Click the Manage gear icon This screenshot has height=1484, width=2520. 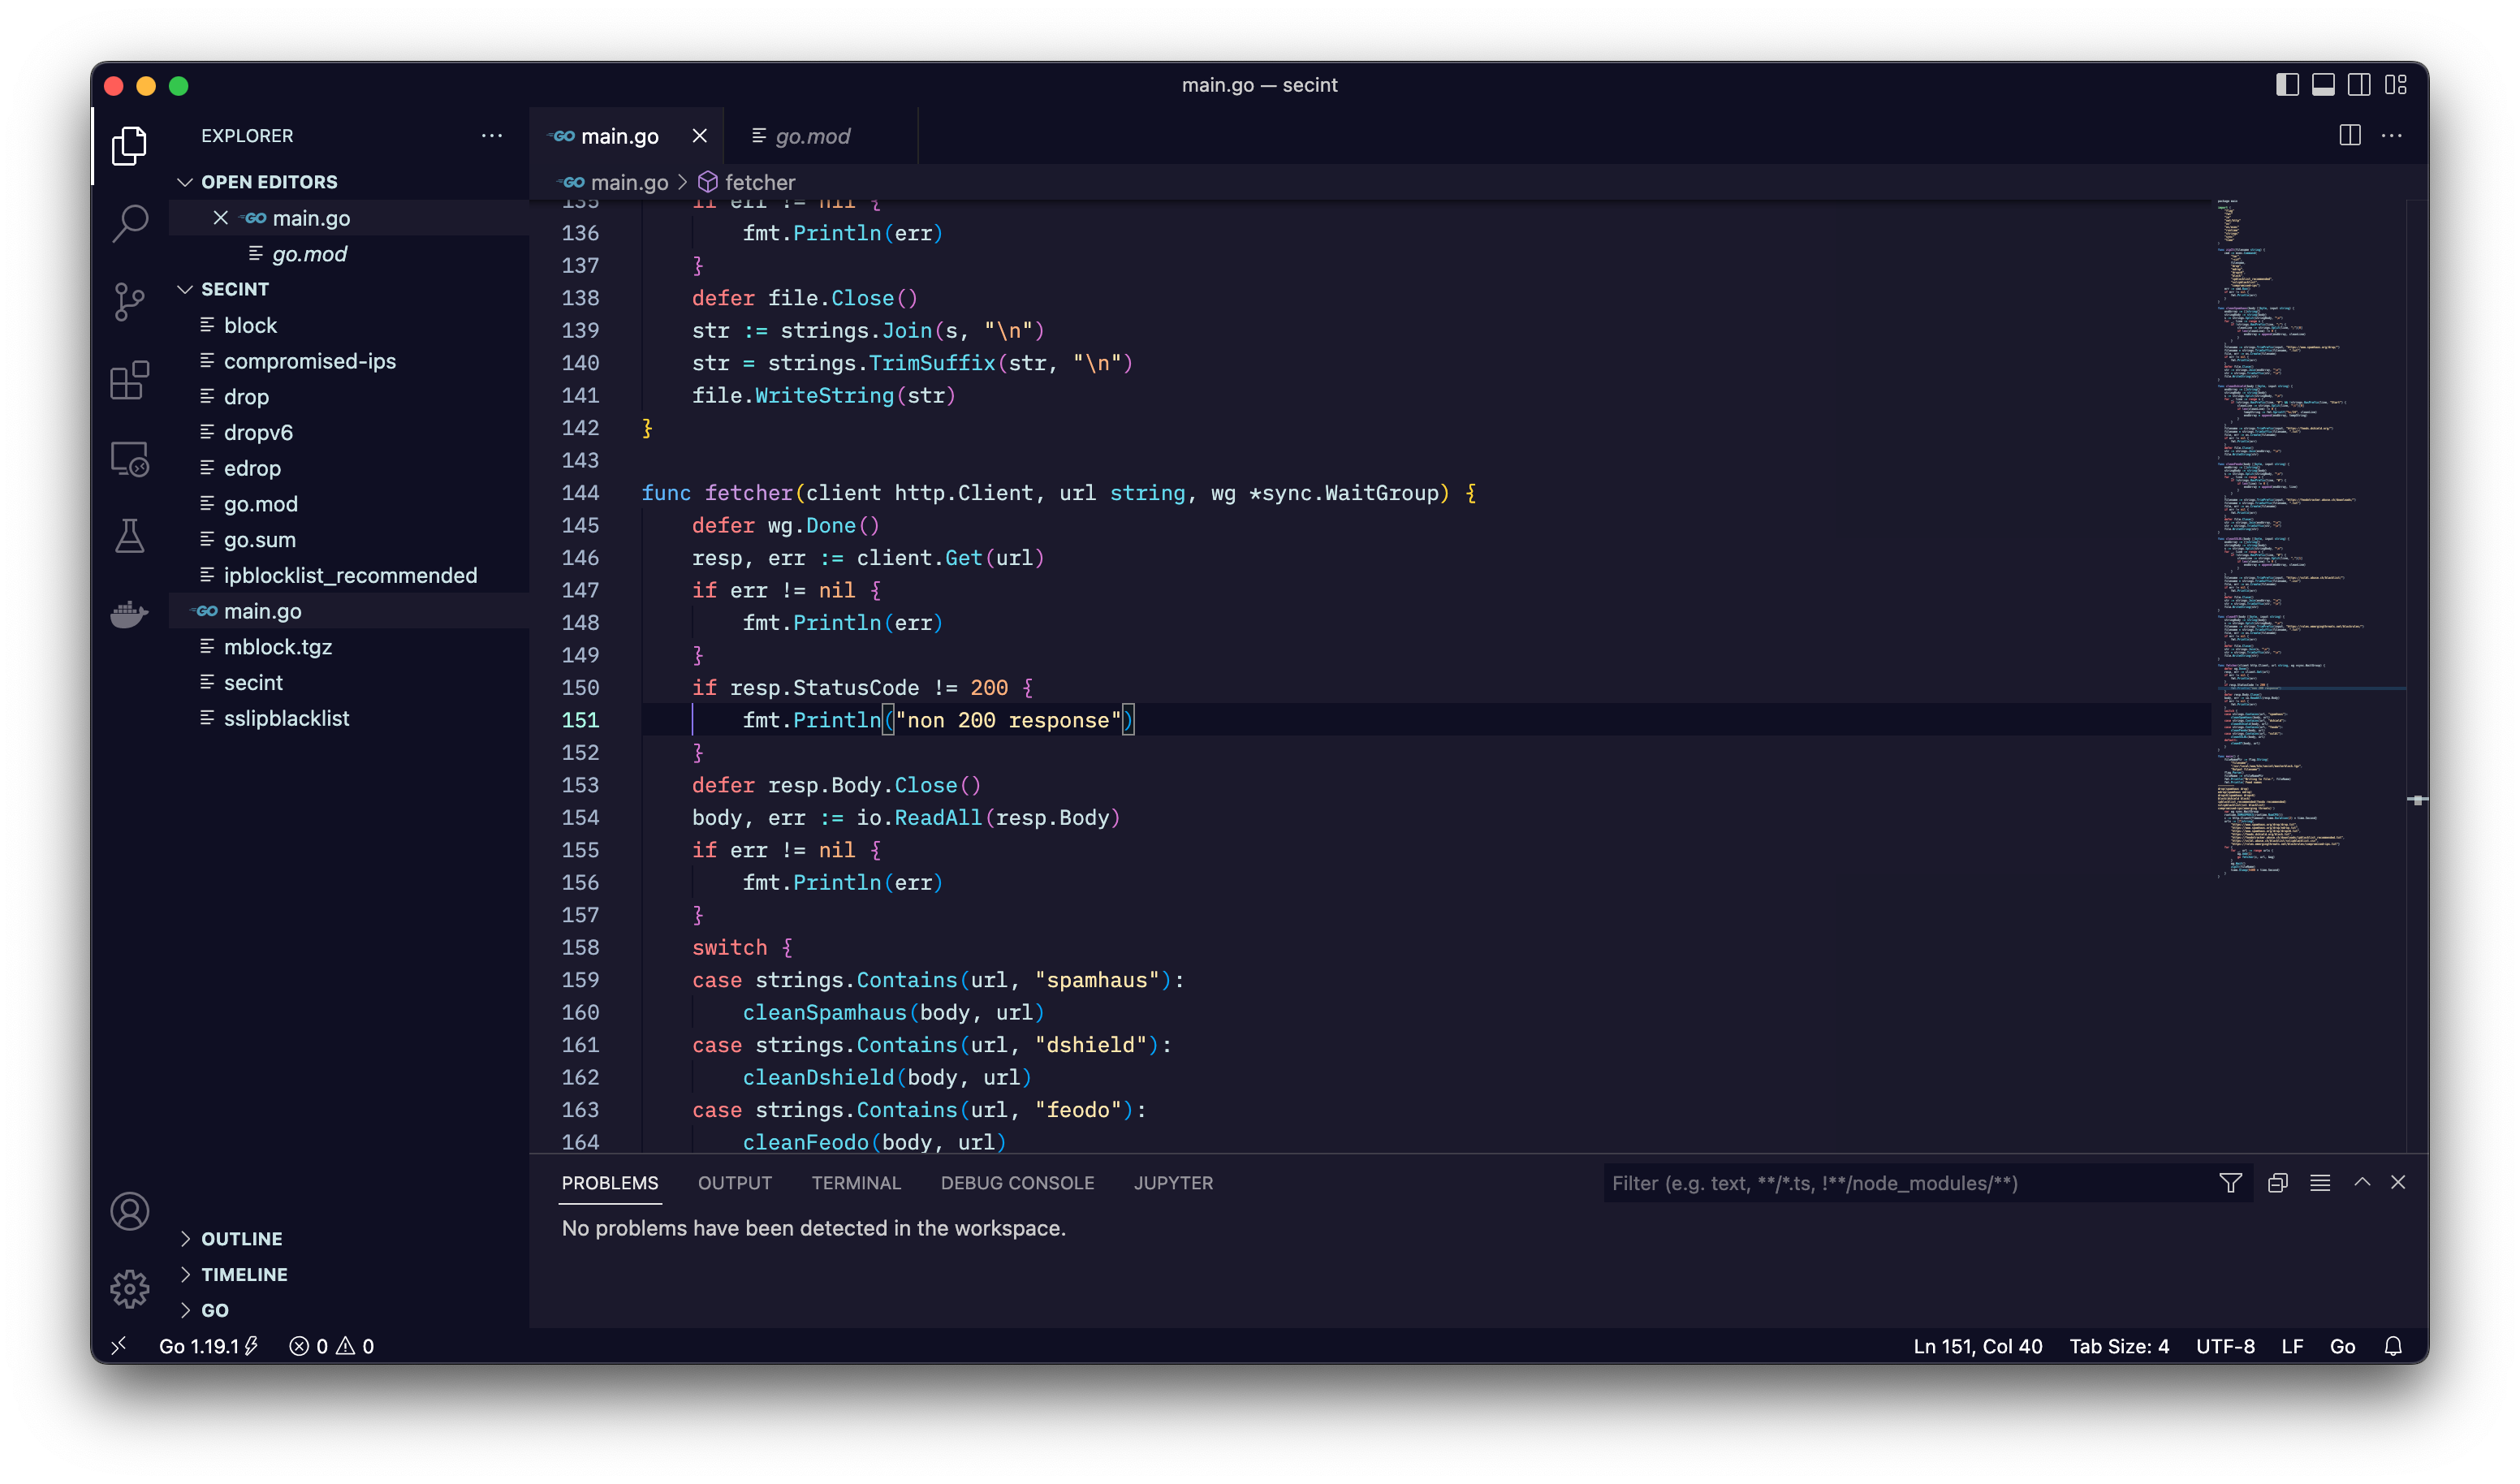coord(130,1289)
